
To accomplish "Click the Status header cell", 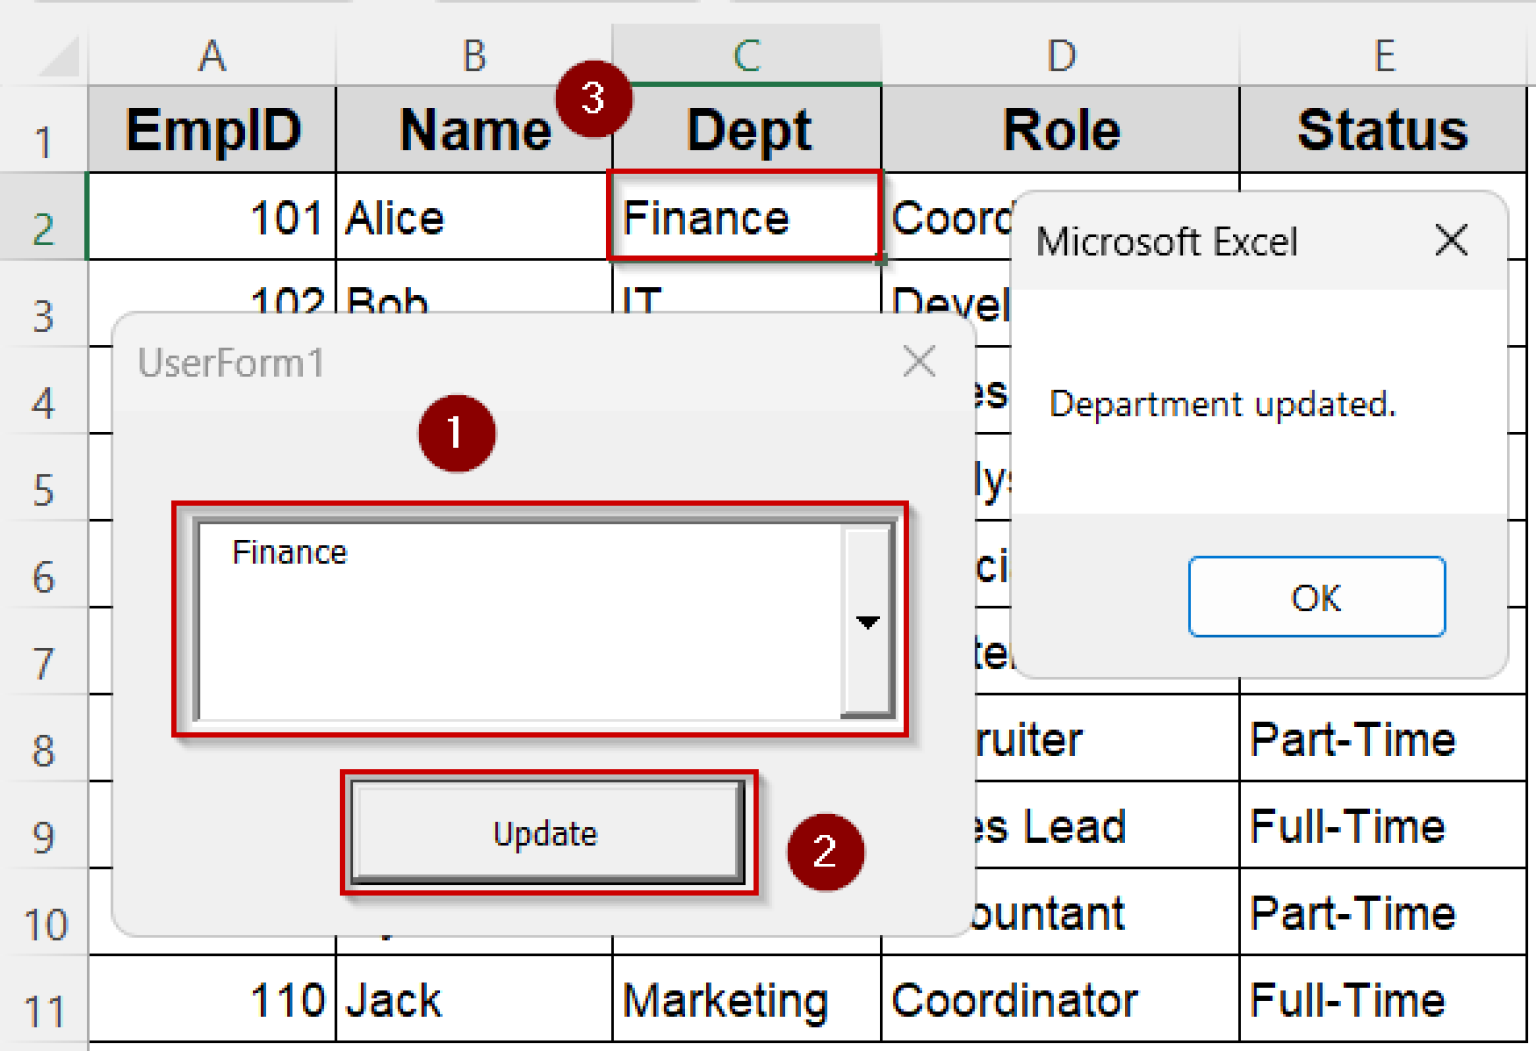I will 1381,129.
